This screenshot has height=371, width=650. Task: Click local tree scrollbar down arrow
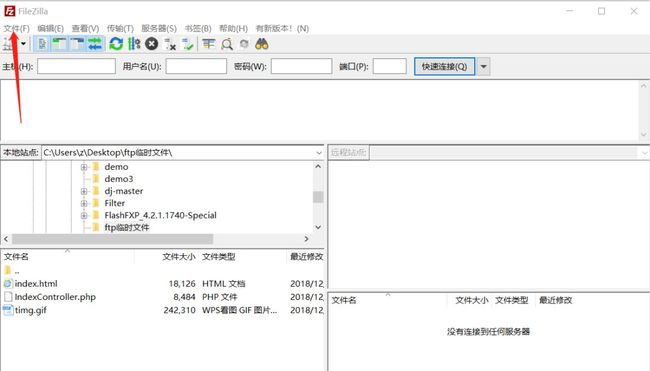(x=318, y=227)
